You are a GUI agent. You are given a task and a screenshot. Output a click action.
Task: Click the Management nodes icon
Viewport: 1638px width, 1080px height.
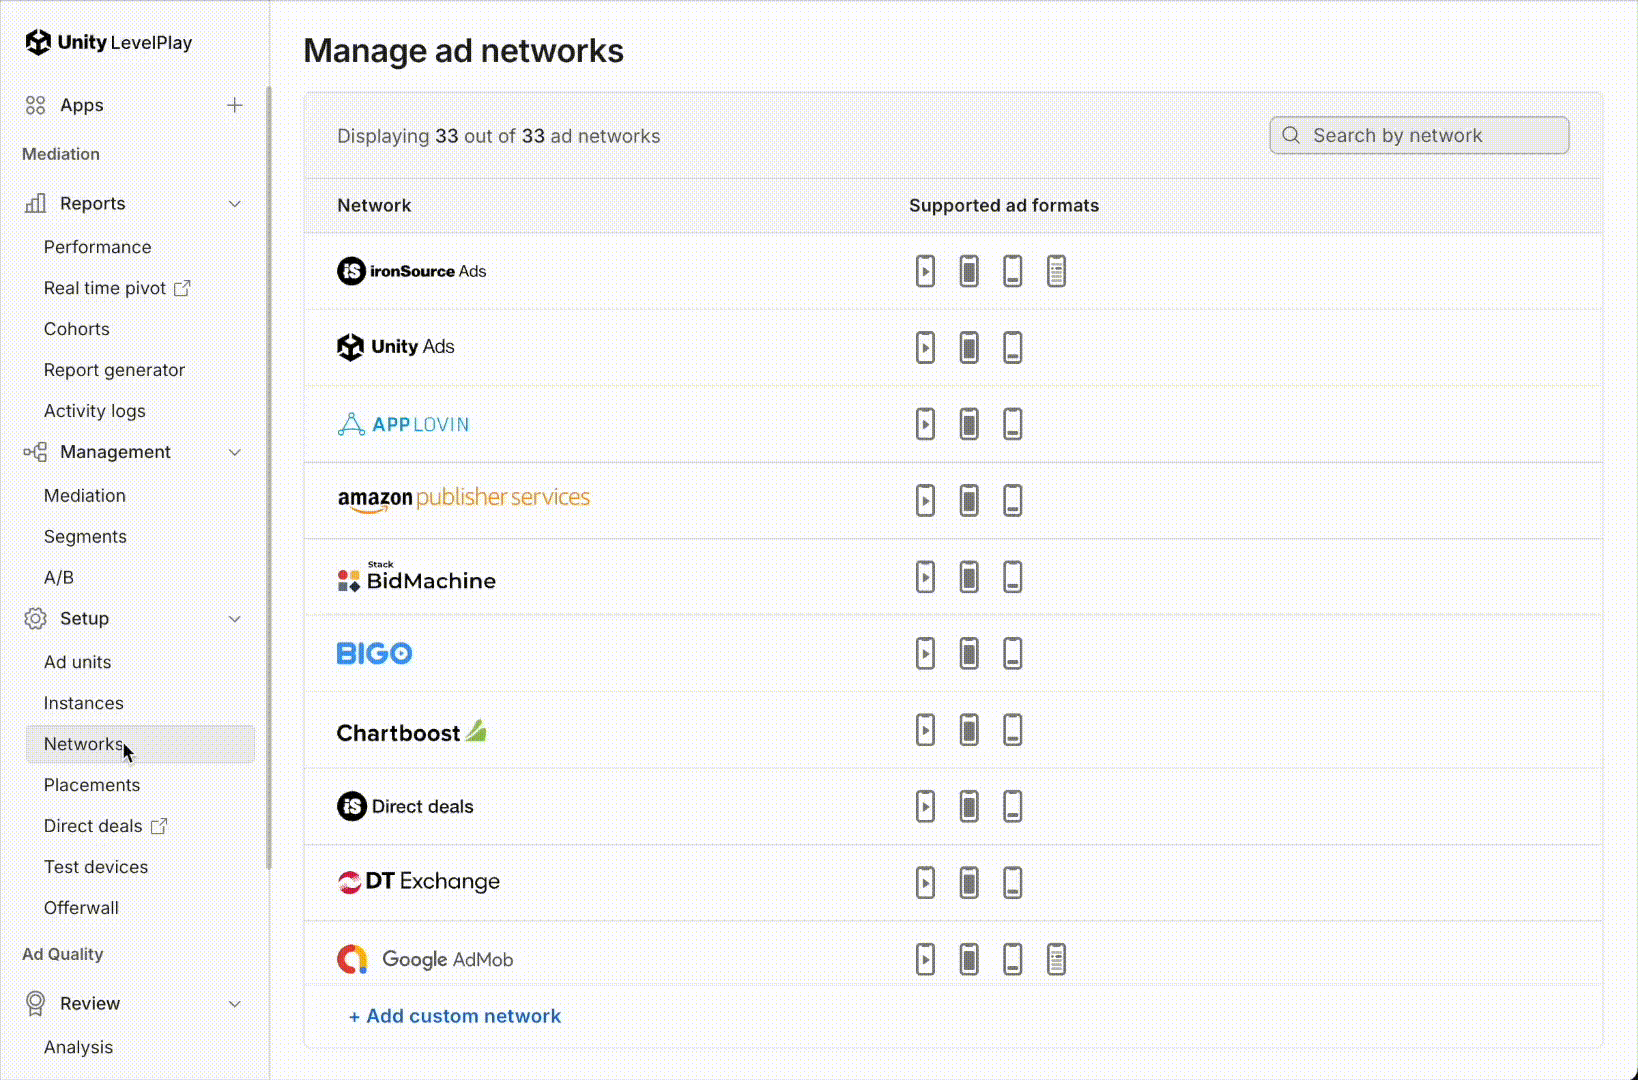(35, 452)
